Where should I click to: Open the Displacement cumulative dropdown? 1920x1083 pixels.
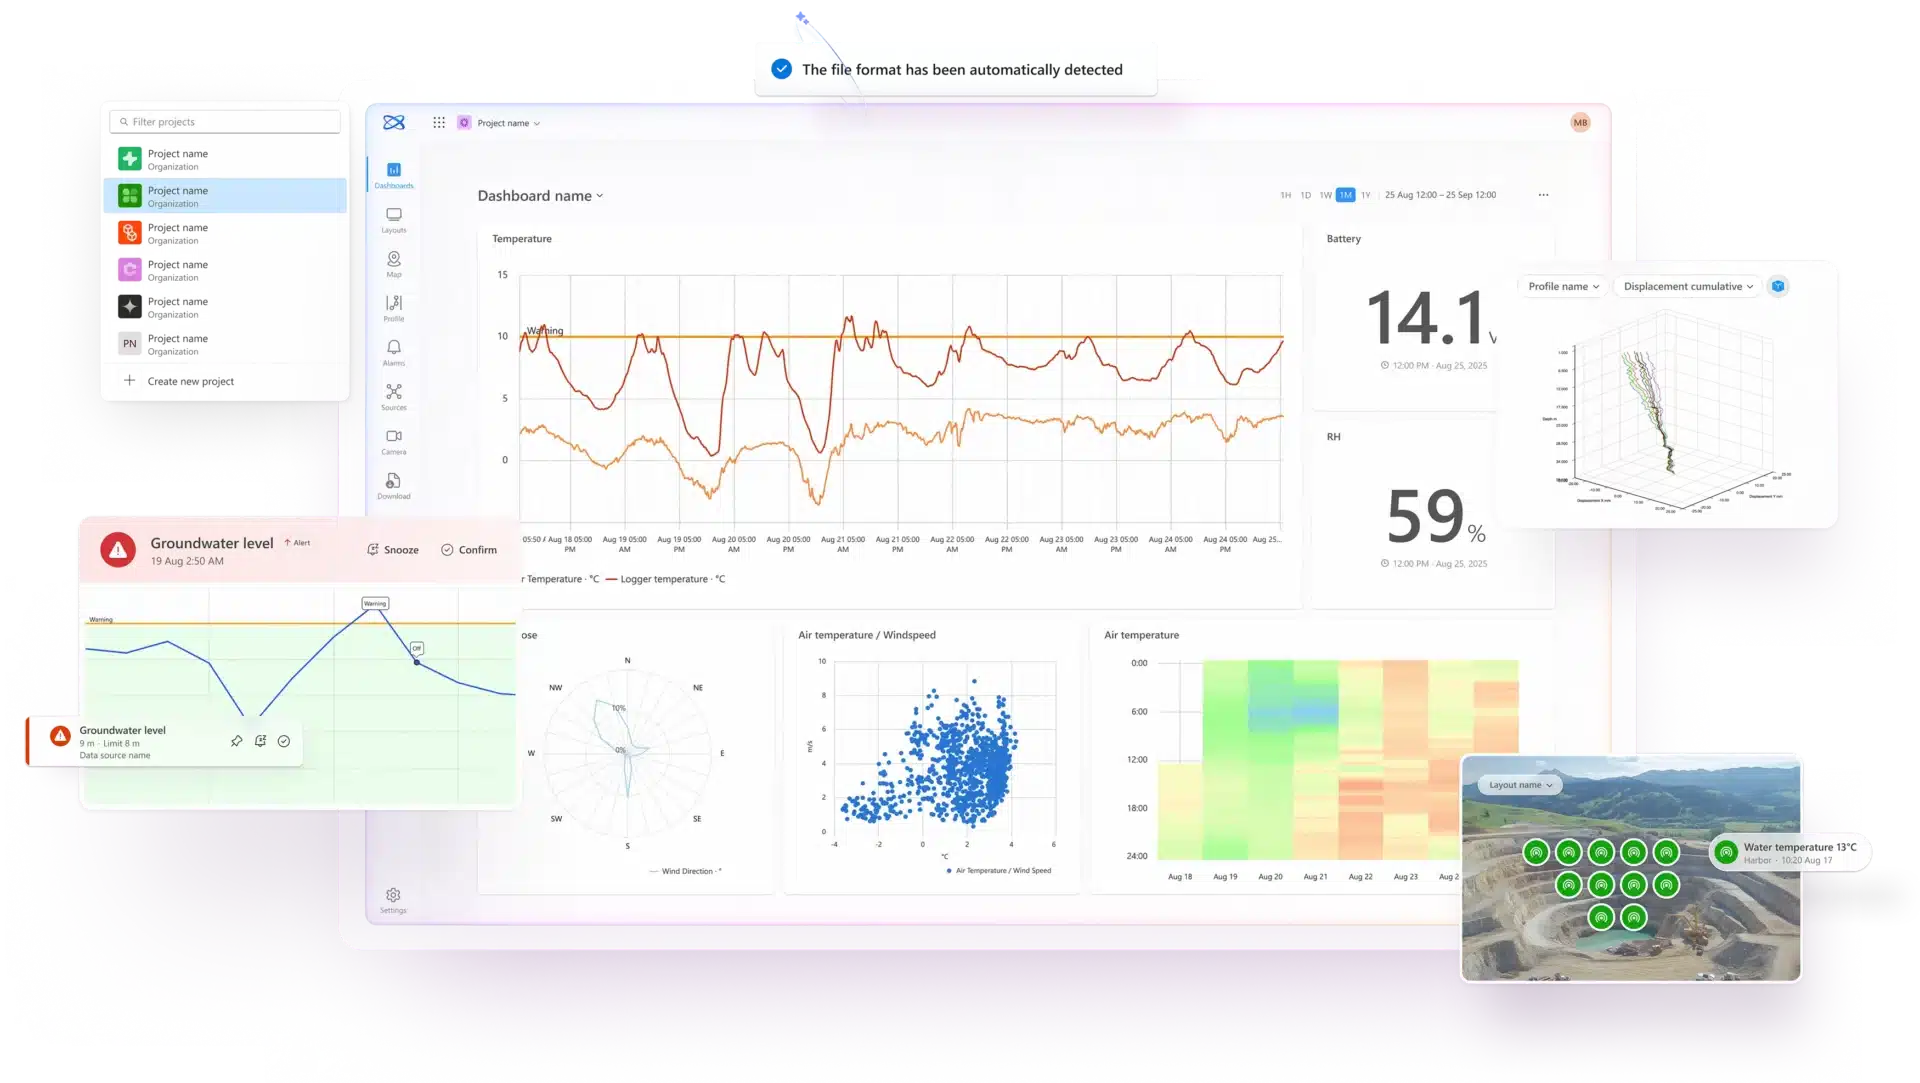tap(1688, 287)
